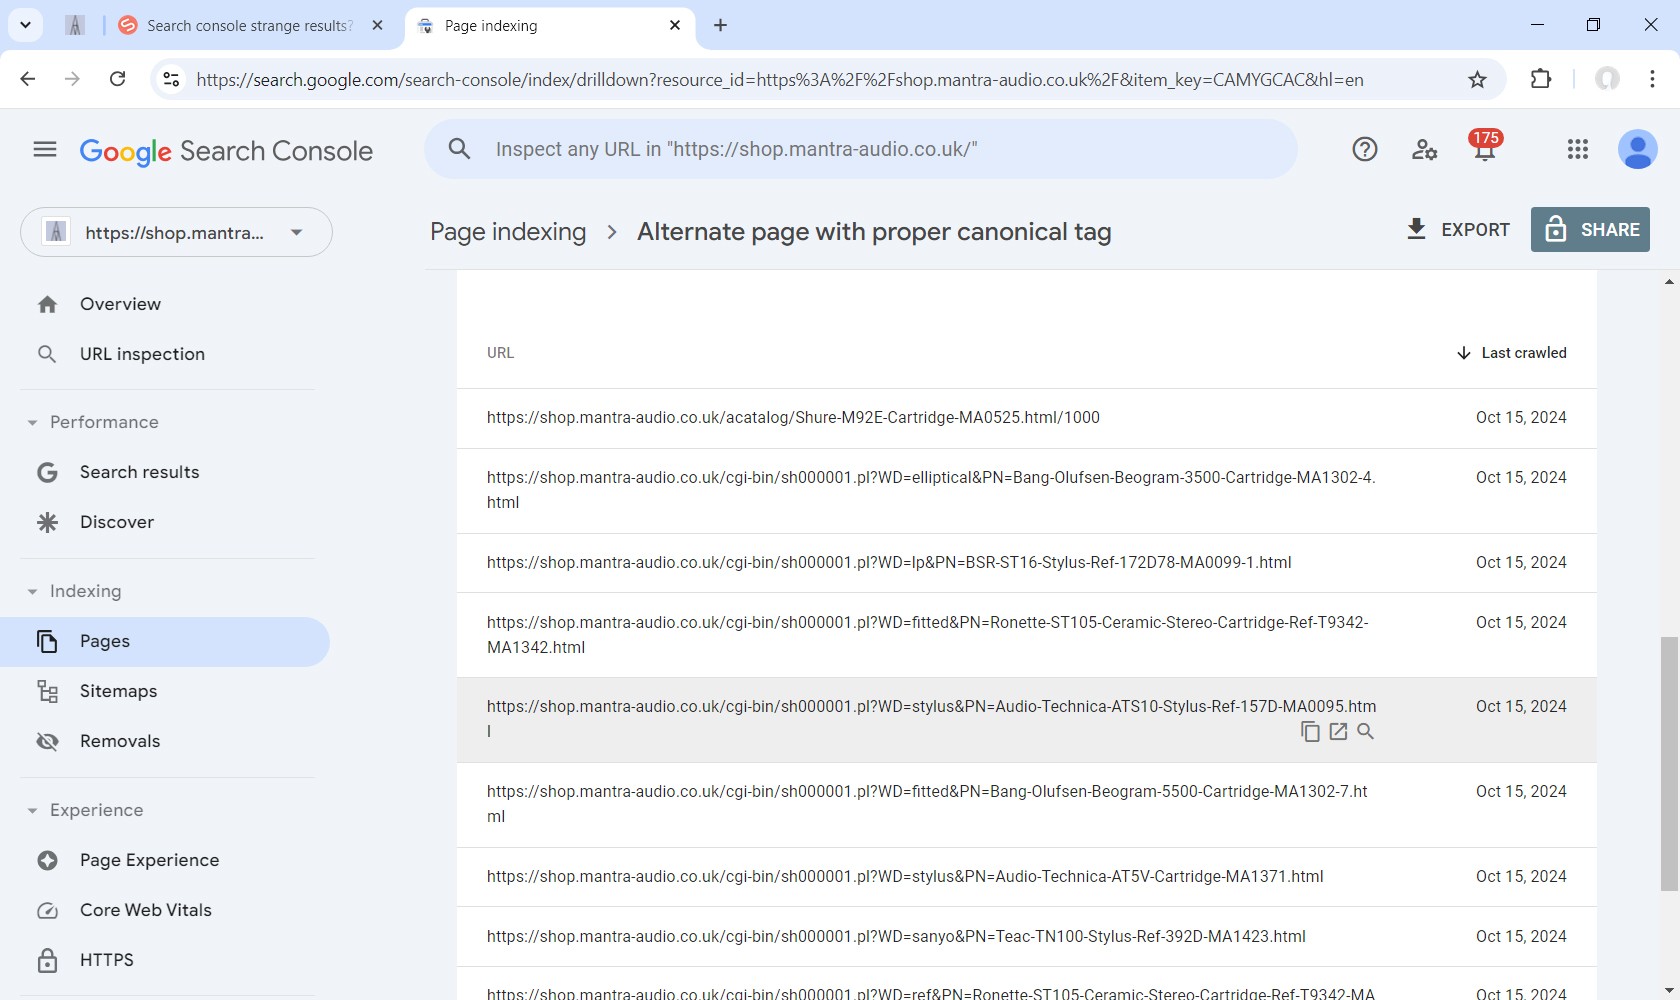This screenshot has width=1680, height=1000.
Task: Open hovered URL in new tab icon
Action: [x=1338, y=732]
